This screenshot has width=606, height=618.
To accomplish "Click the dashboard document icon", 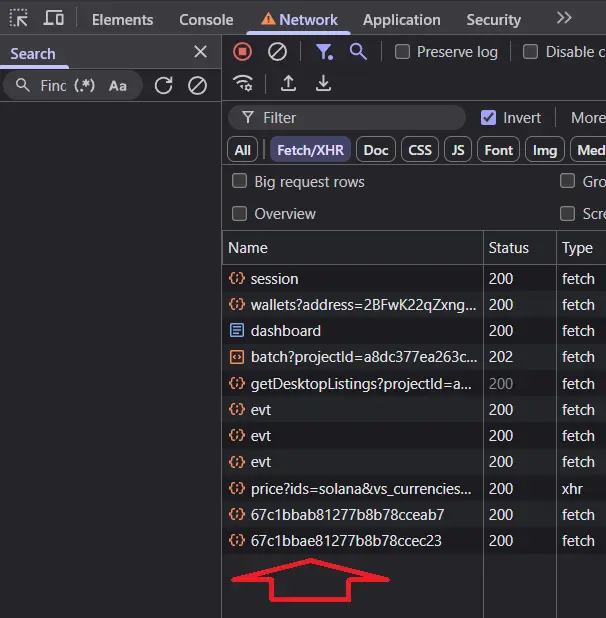I will 237,330.
